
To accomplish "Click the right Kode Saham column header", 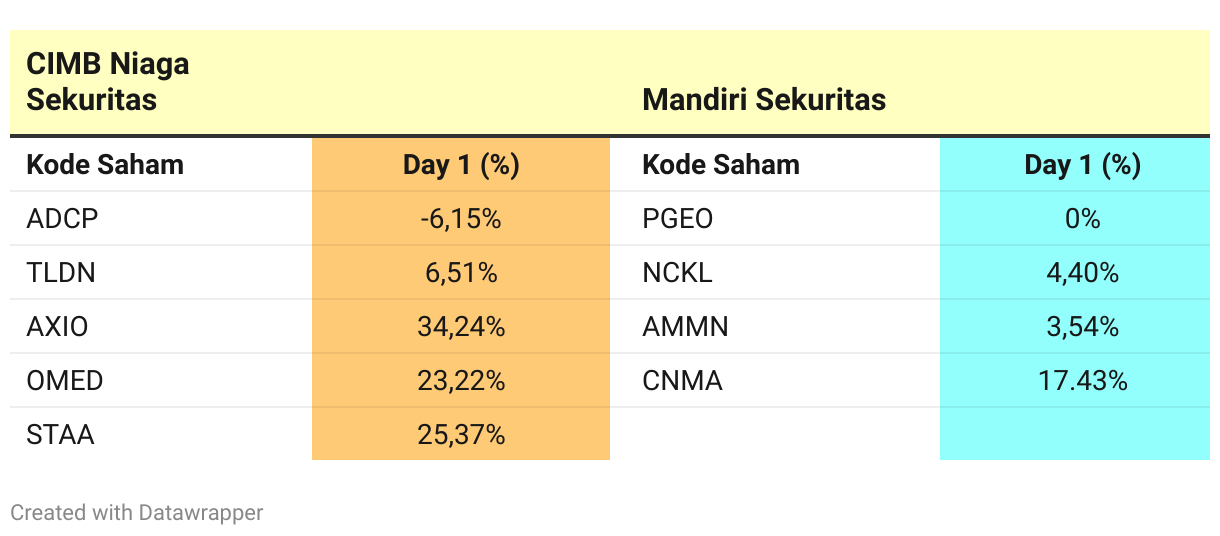I will point(721,165).
